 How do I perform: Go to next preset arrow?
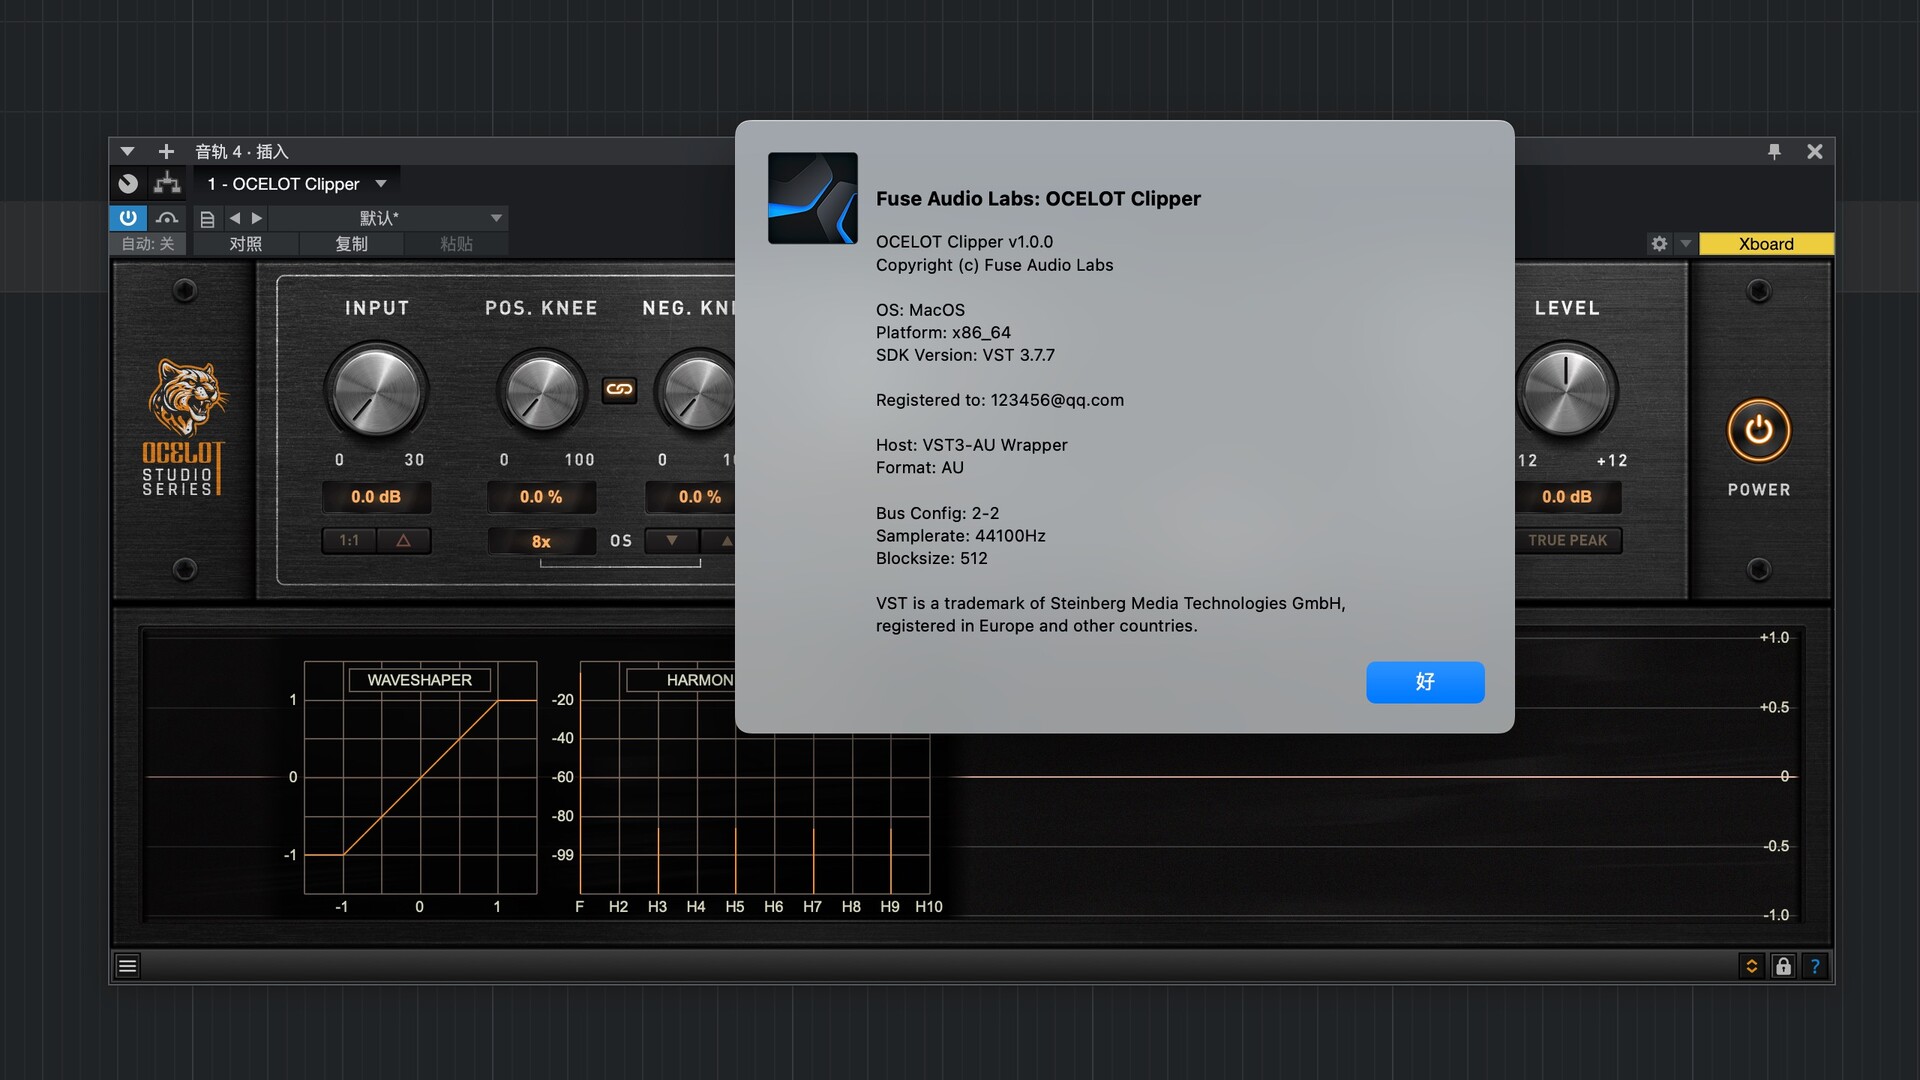click(257, 218)
